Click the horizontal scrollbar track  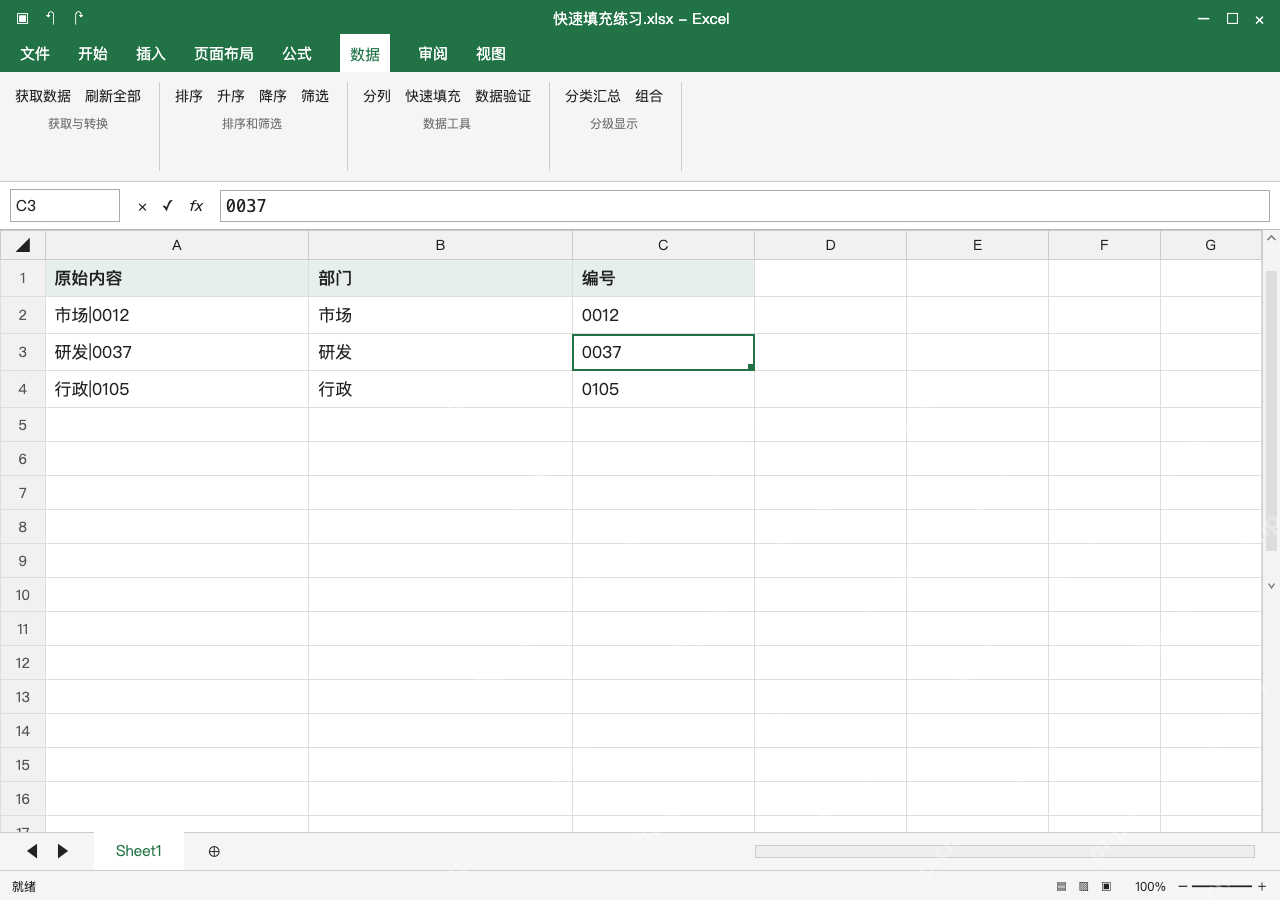point(1005,851)
